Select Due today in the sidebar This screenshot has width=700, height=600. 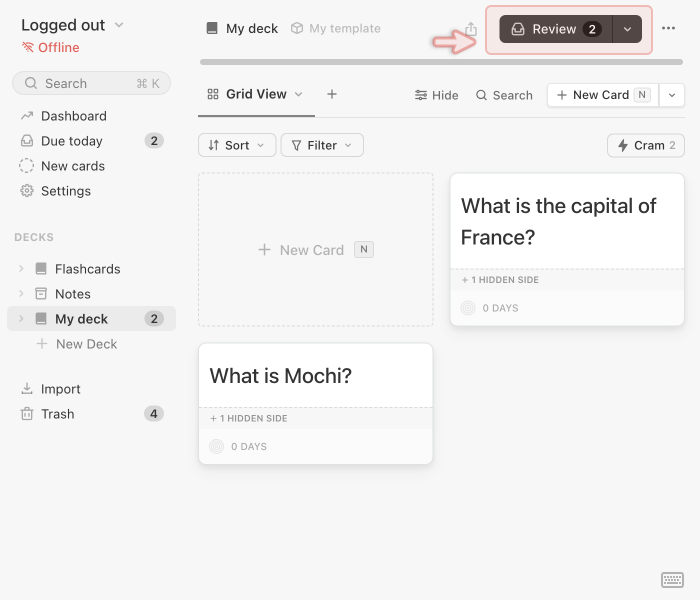point(71,141)
